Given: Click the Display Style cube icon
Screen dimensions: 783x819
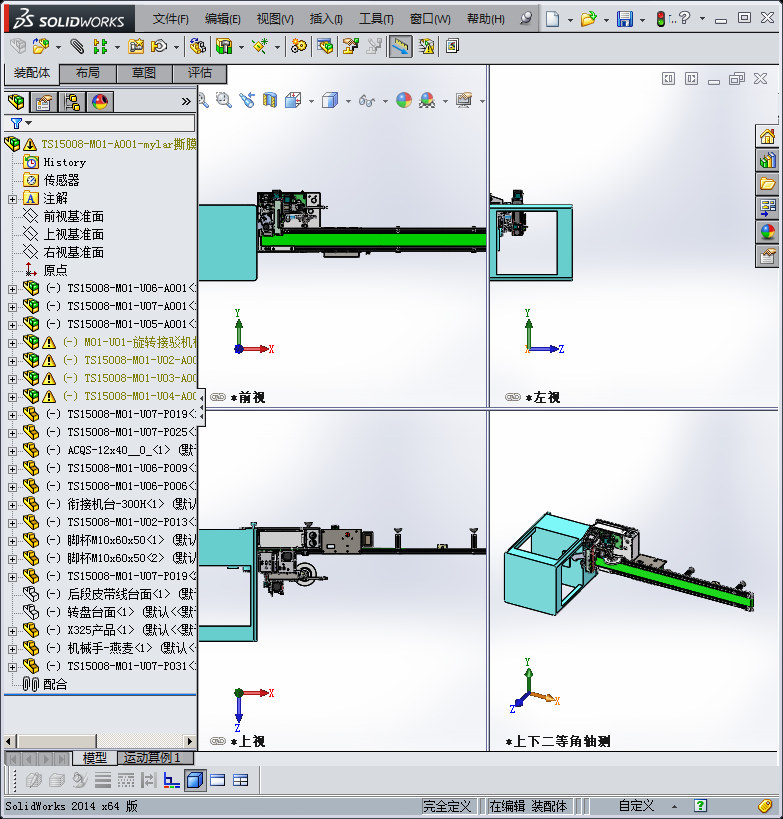Looking at the screenshot, I should (x=330, y=100).
